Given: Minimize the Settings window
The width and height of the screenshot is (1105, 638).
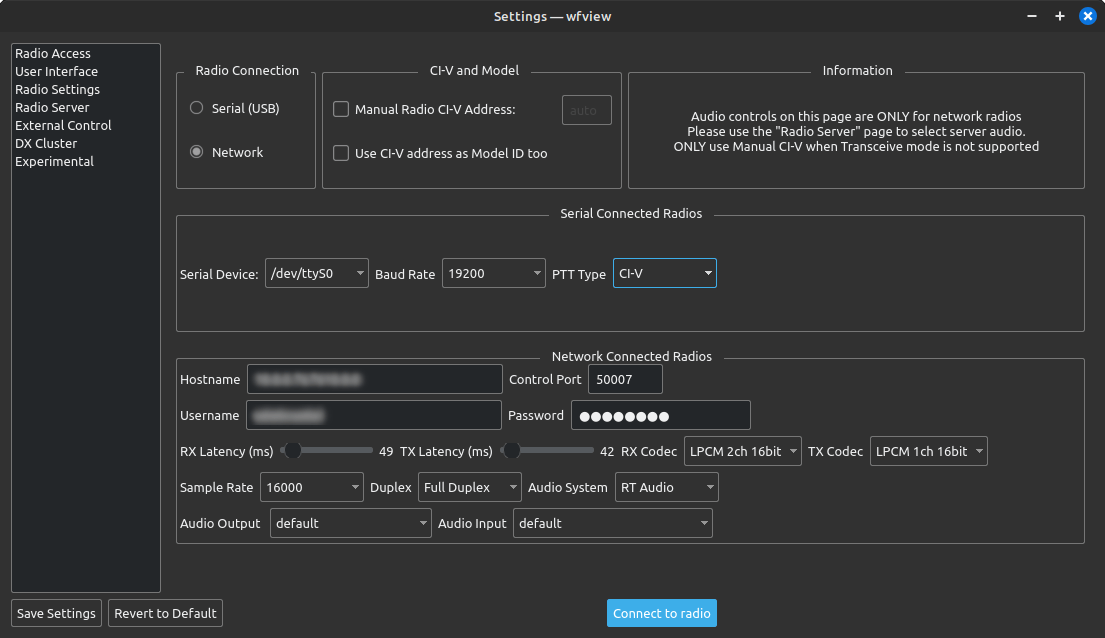Looking at the screenshot, I should pos(1032,16).
